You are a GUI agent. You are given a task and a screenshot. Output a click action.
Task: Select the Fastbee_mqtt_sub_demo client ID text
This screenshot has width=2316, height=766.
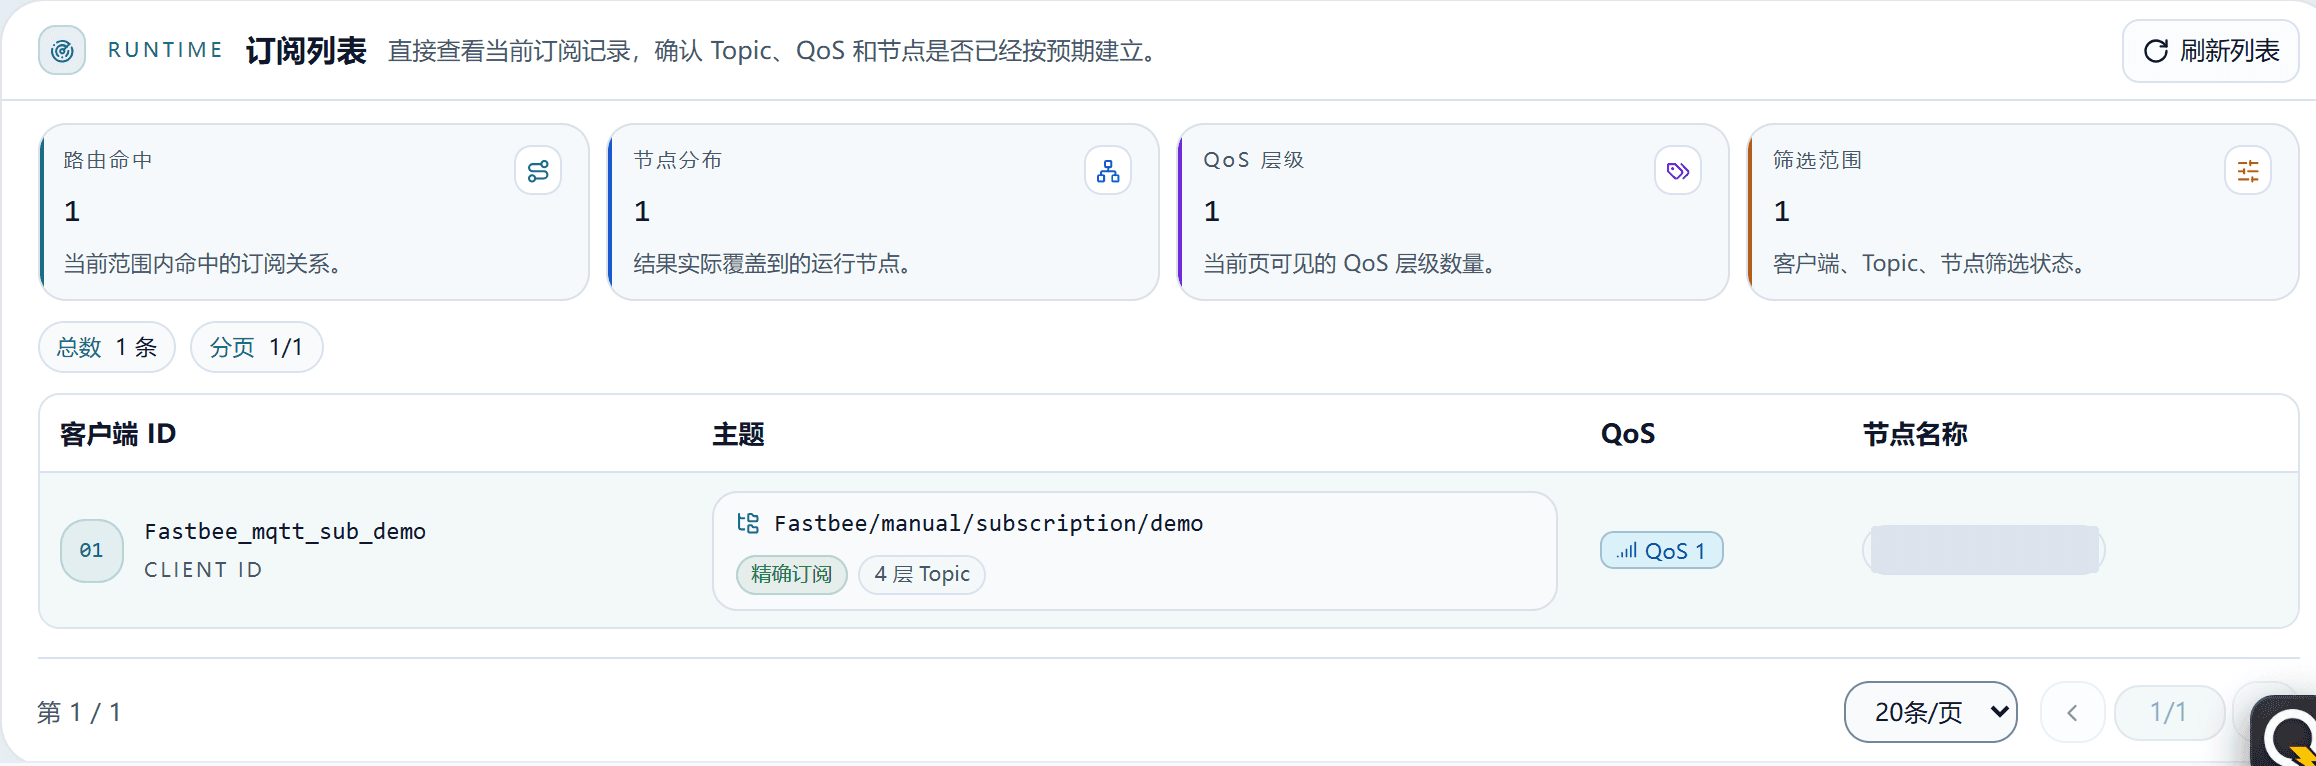click(285, 531)
